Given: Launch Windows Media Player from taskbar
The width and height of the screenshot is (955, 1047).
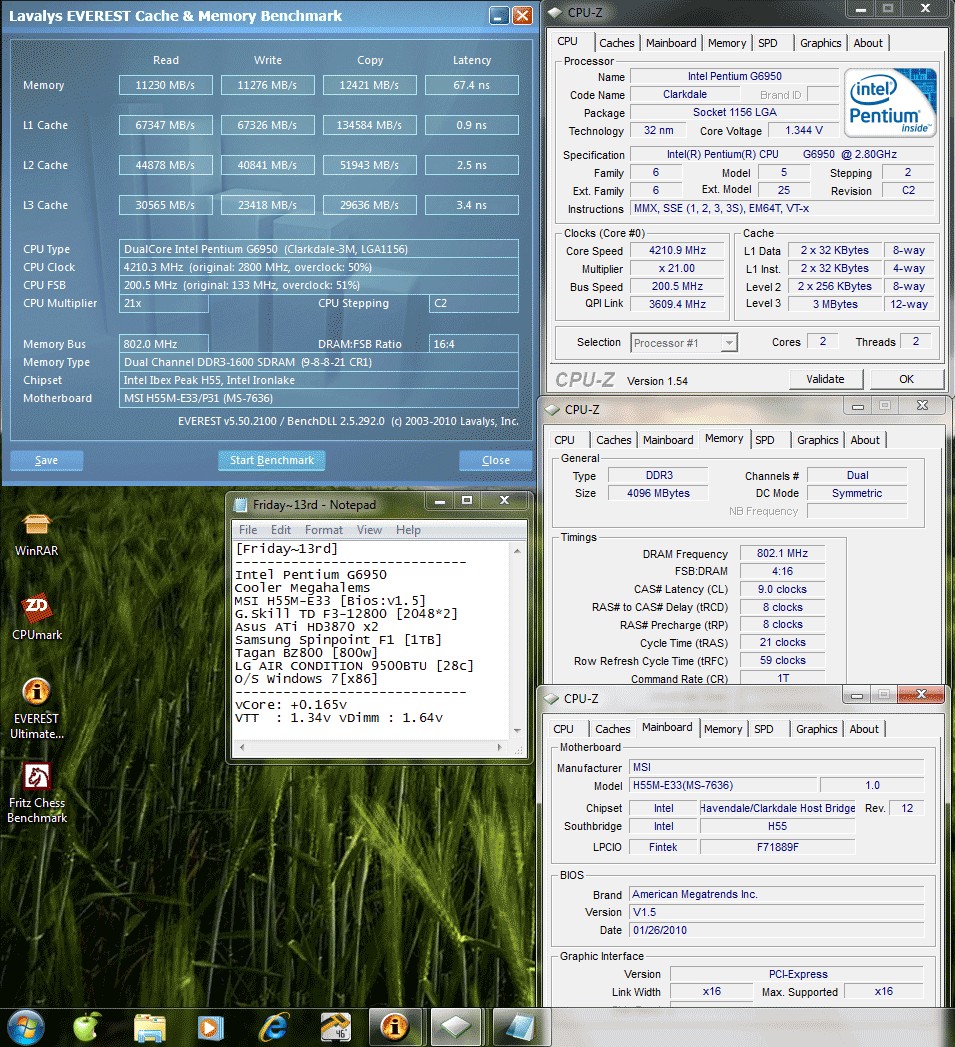Looking at the screenshot, I should tap(211, 1028).
